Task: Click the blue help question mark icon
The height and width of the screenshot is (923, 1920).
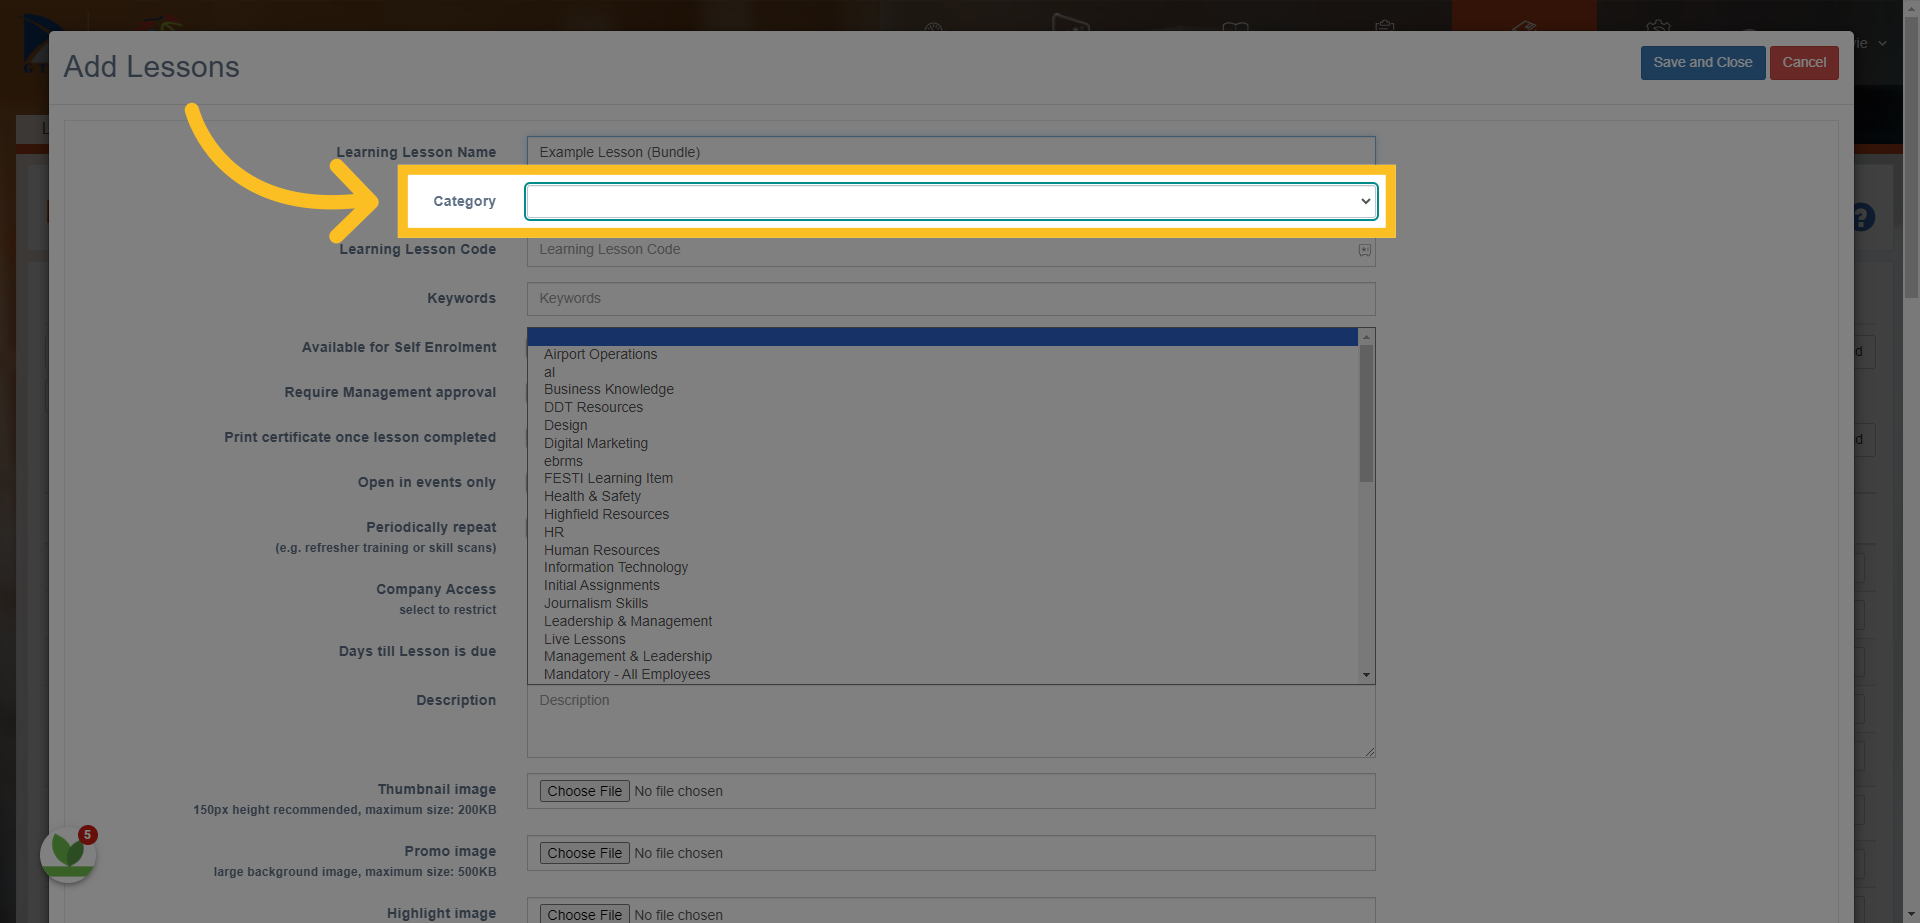Action: pos(1863,217)
